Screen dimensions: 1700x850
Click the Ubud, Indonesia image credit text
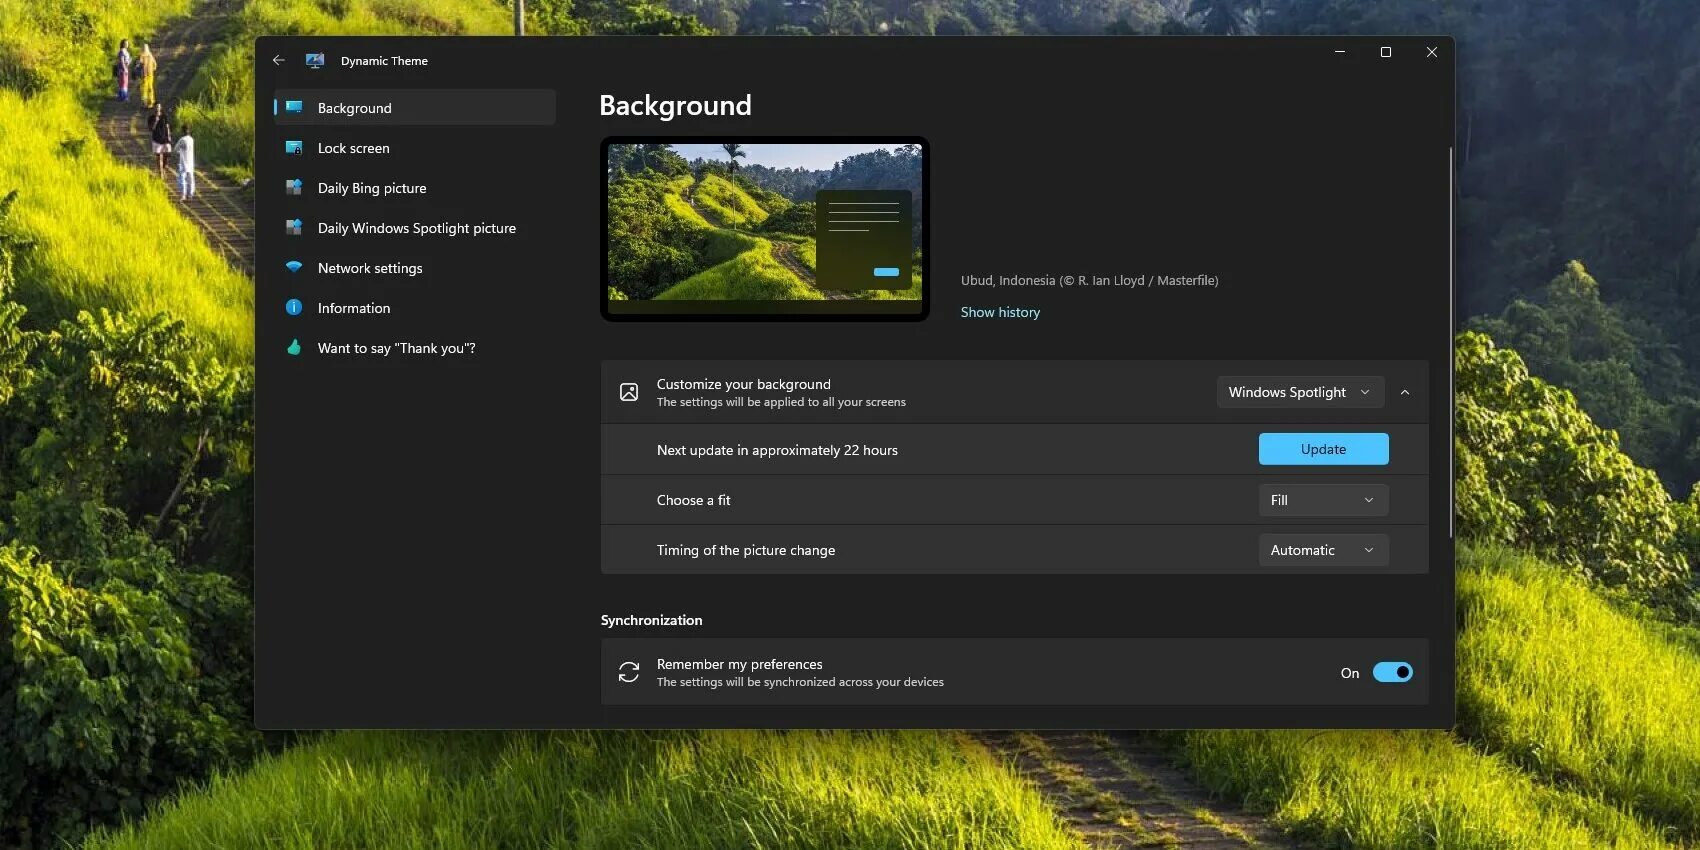coord(1089,280)
